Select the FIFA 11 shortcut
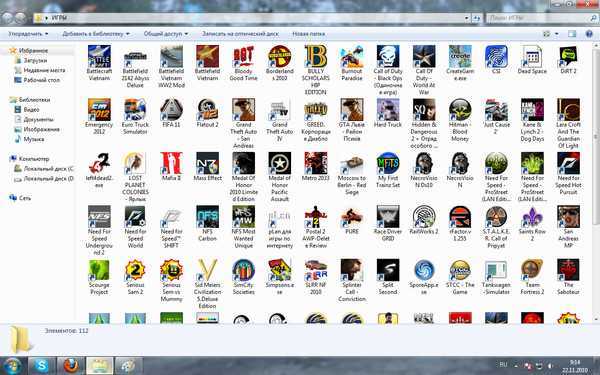Image resolution: width=600 pixels, height=375 pixels. pos(171,110)
